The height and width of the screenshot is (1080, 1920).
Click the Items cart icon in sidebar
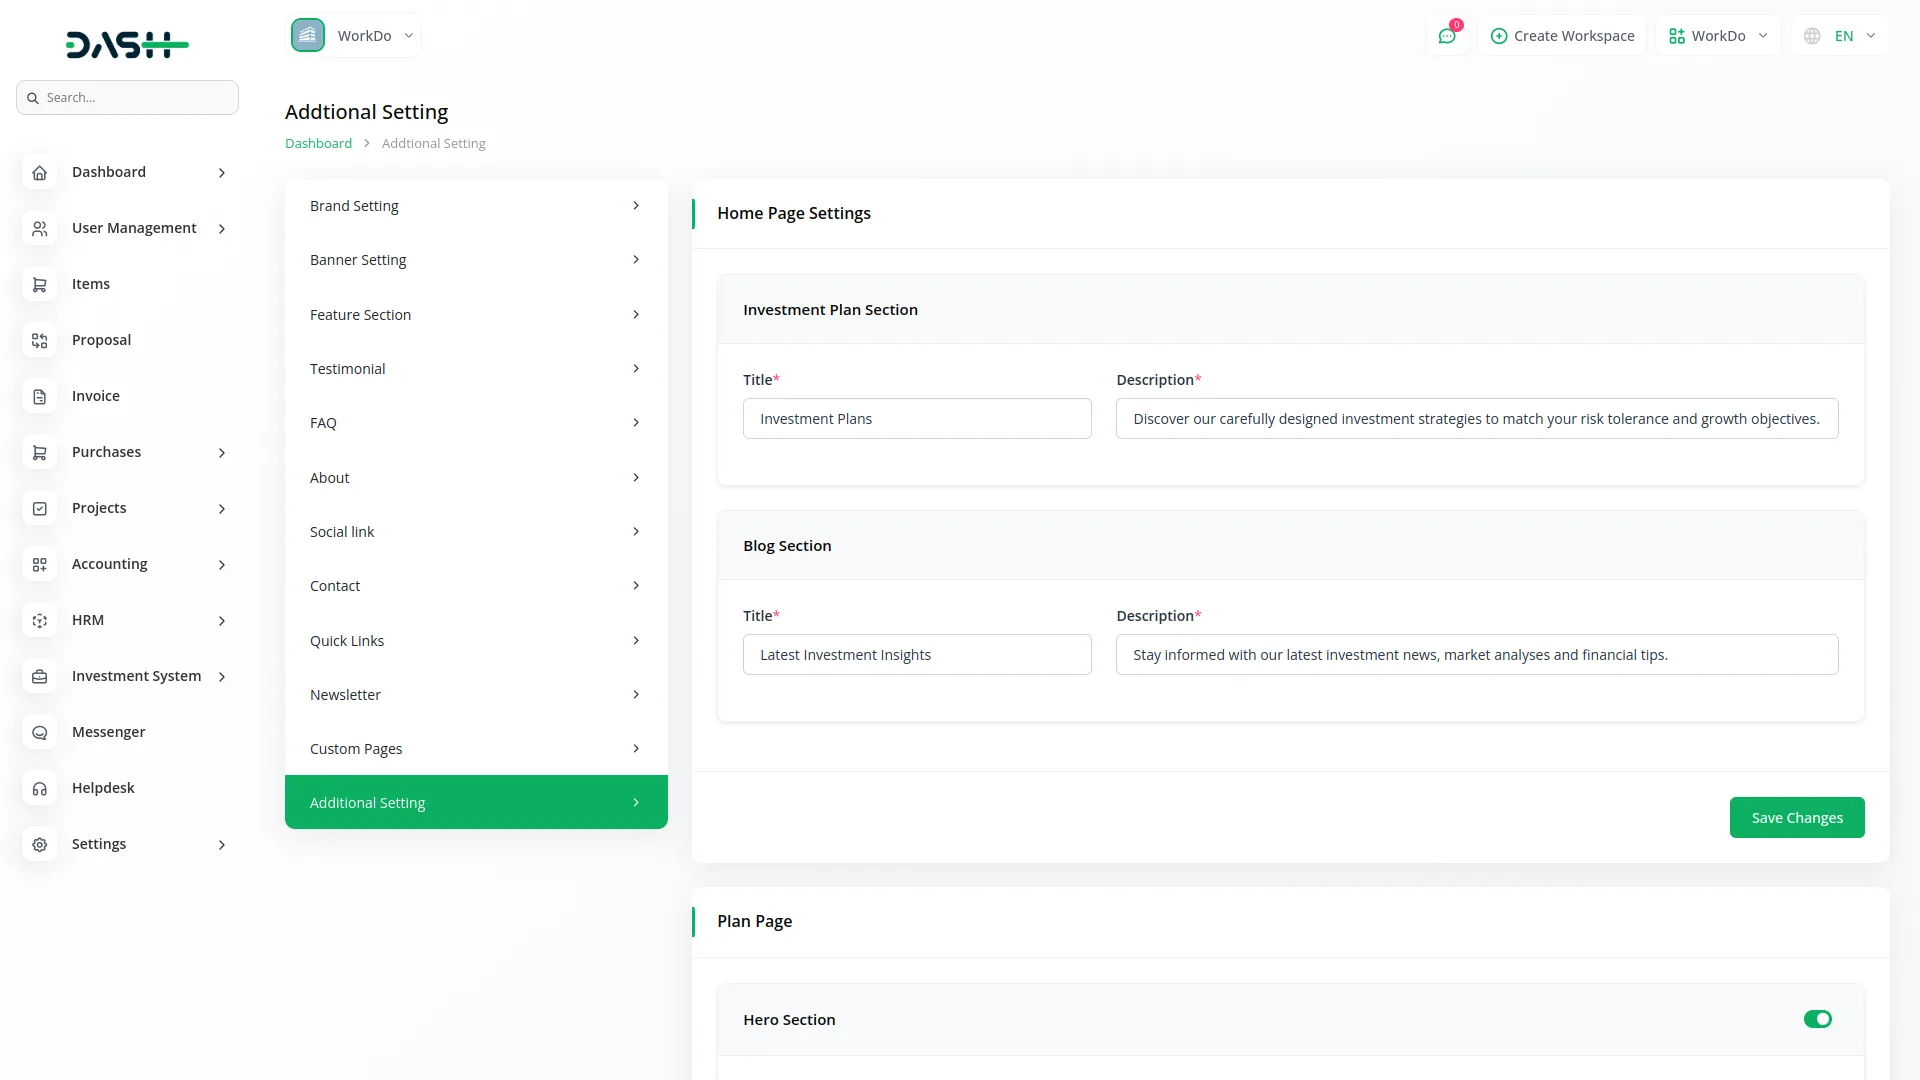(39, 285)
